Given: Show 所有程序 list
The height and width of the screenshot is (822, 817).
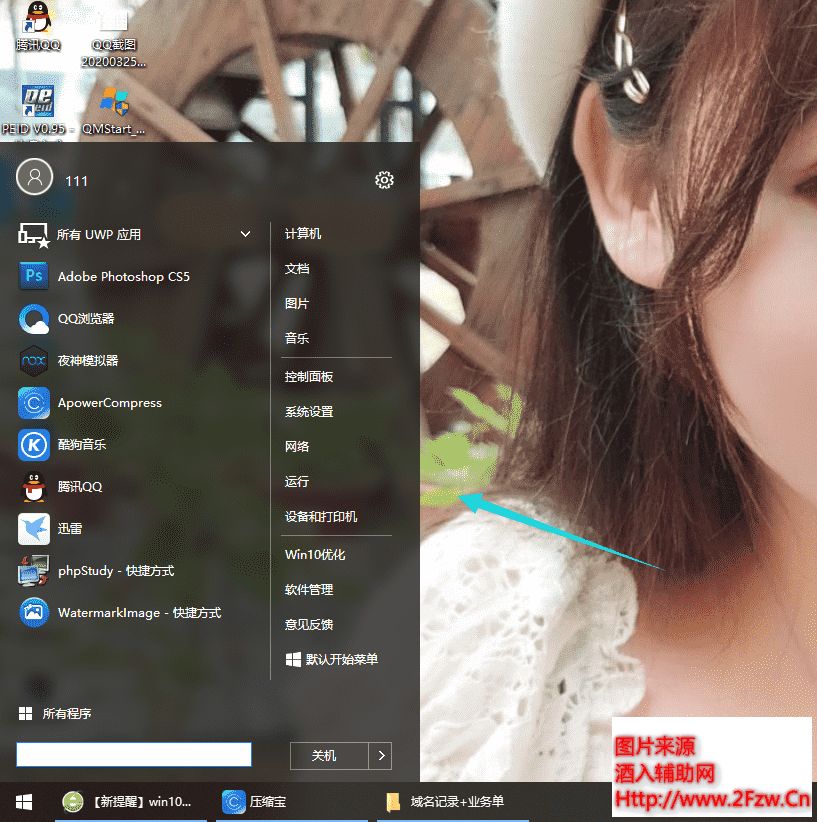Looking at the screenshot, I should coord(66,714).
